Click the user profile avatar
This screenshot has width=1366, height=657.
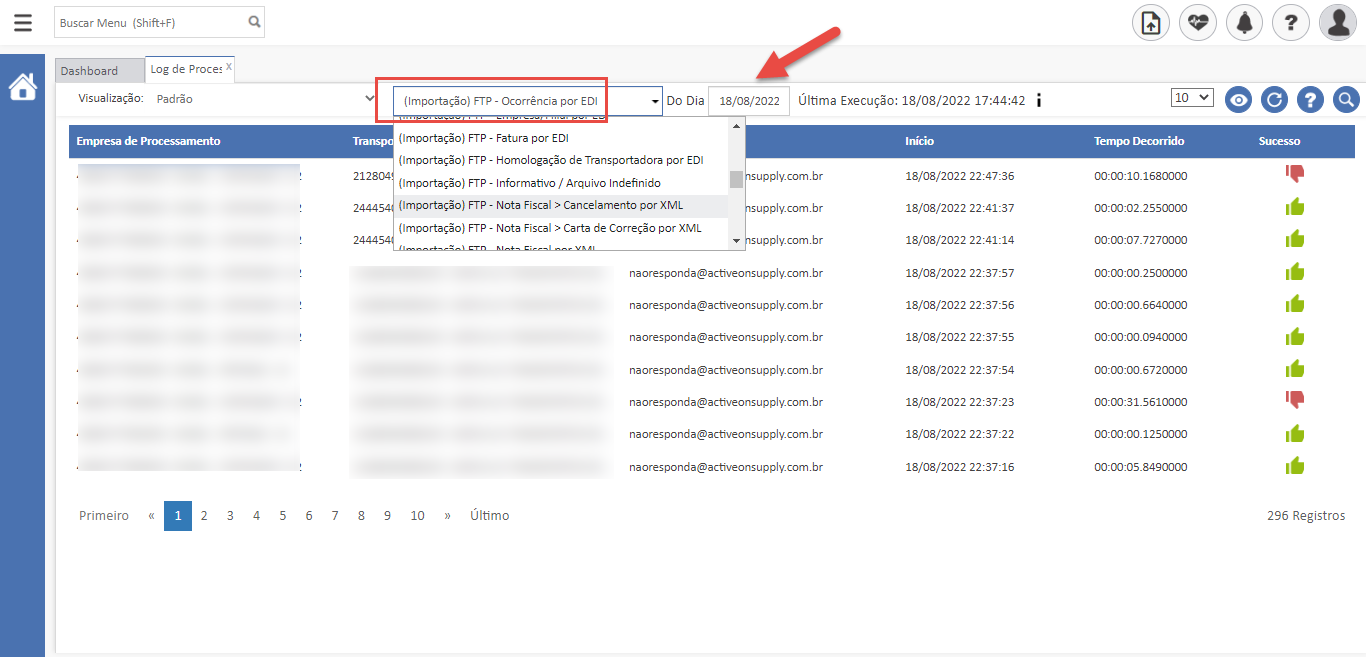point(1337,22)
